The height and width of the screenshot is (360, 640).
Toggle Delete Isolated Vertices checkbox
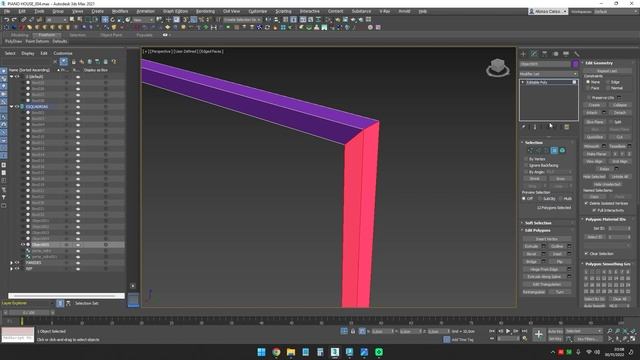click(587, 203)
